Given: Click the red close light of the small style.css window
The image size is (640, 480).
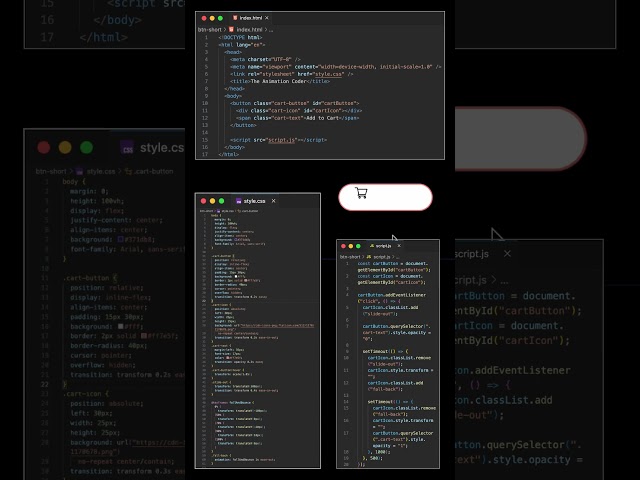Looking at the screenshot, I should [204, 201].
